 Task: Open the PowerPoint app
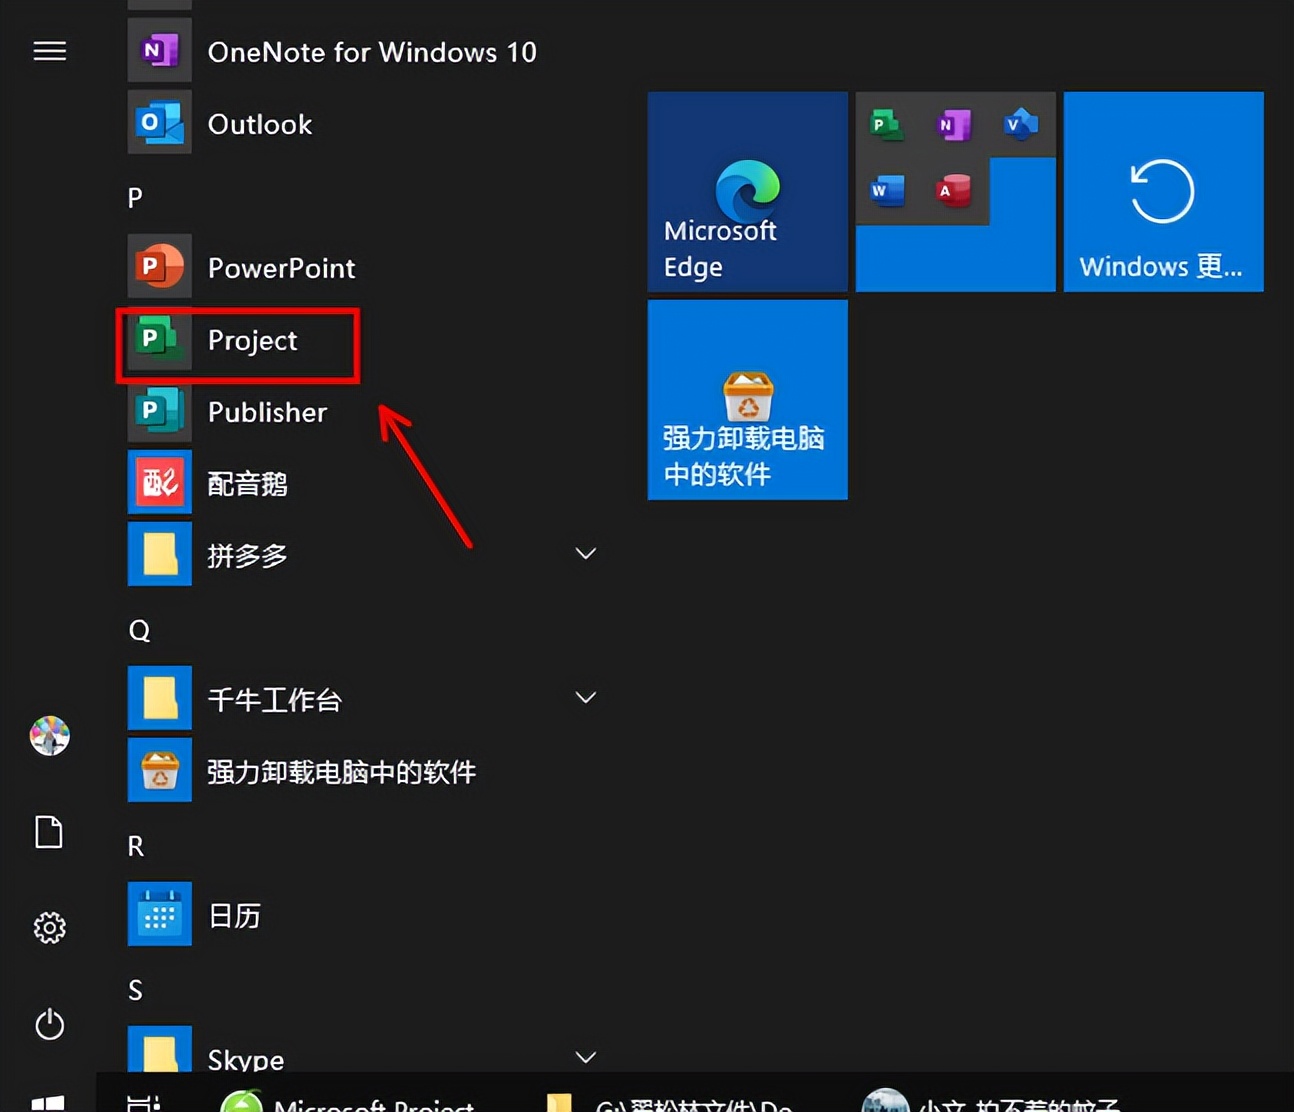pyautogui.click(x=281, y=267)
